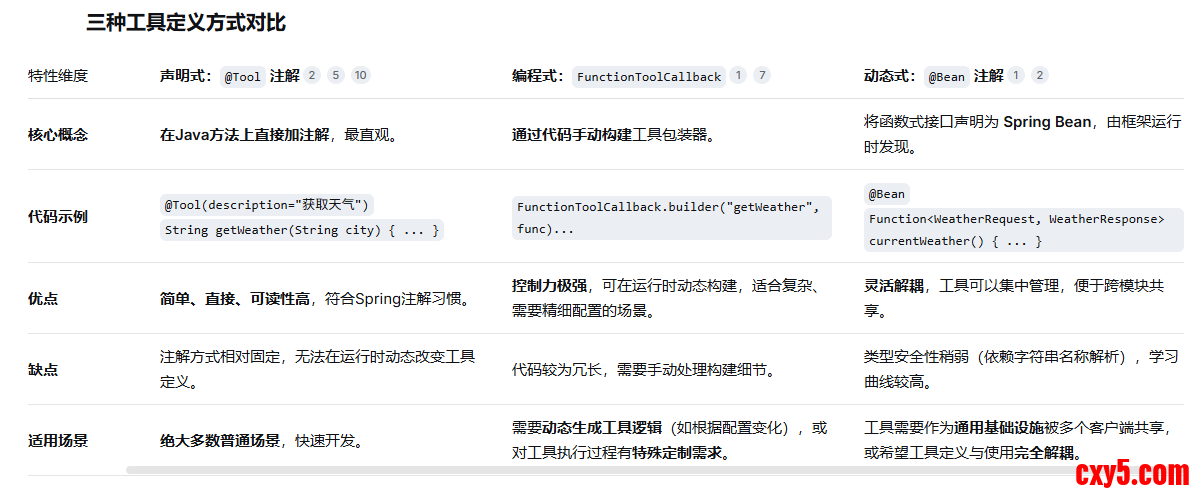This screenshot has height=493, width=1194.
Task: Click the @Tool(description="获取天气") code snippet
Action: click(x=267, y=205)
